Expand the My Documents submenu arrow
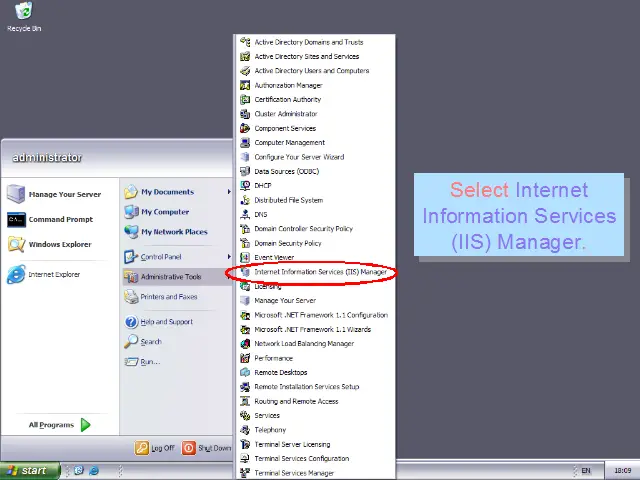This screenshot has width=640, height=480. pyautogui.click(x=229, y=191)
